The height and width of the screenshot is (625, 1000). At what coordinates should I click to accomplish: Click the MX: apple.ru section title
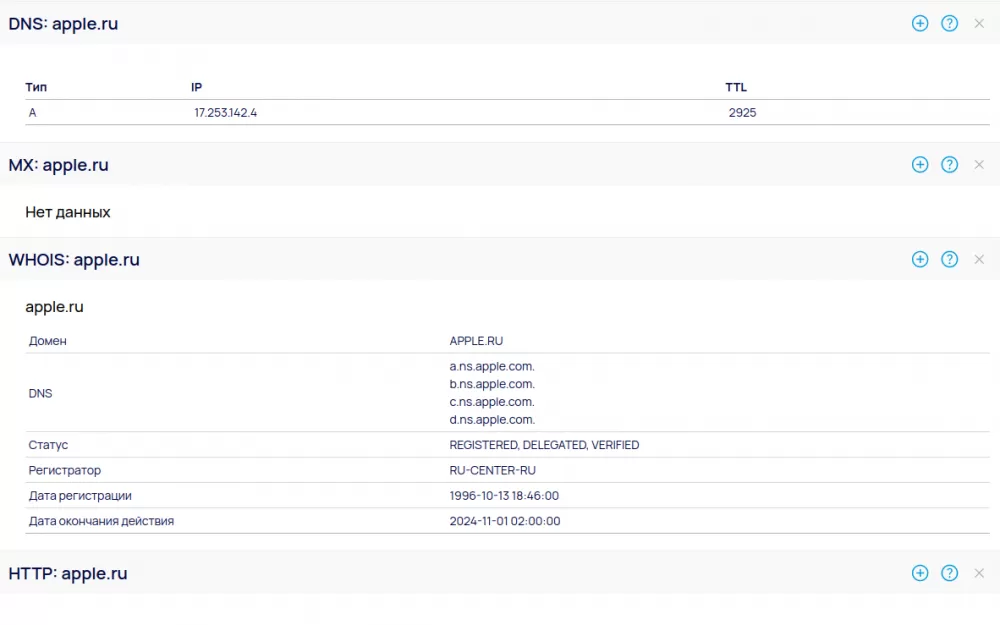click(x=59, y=165)
